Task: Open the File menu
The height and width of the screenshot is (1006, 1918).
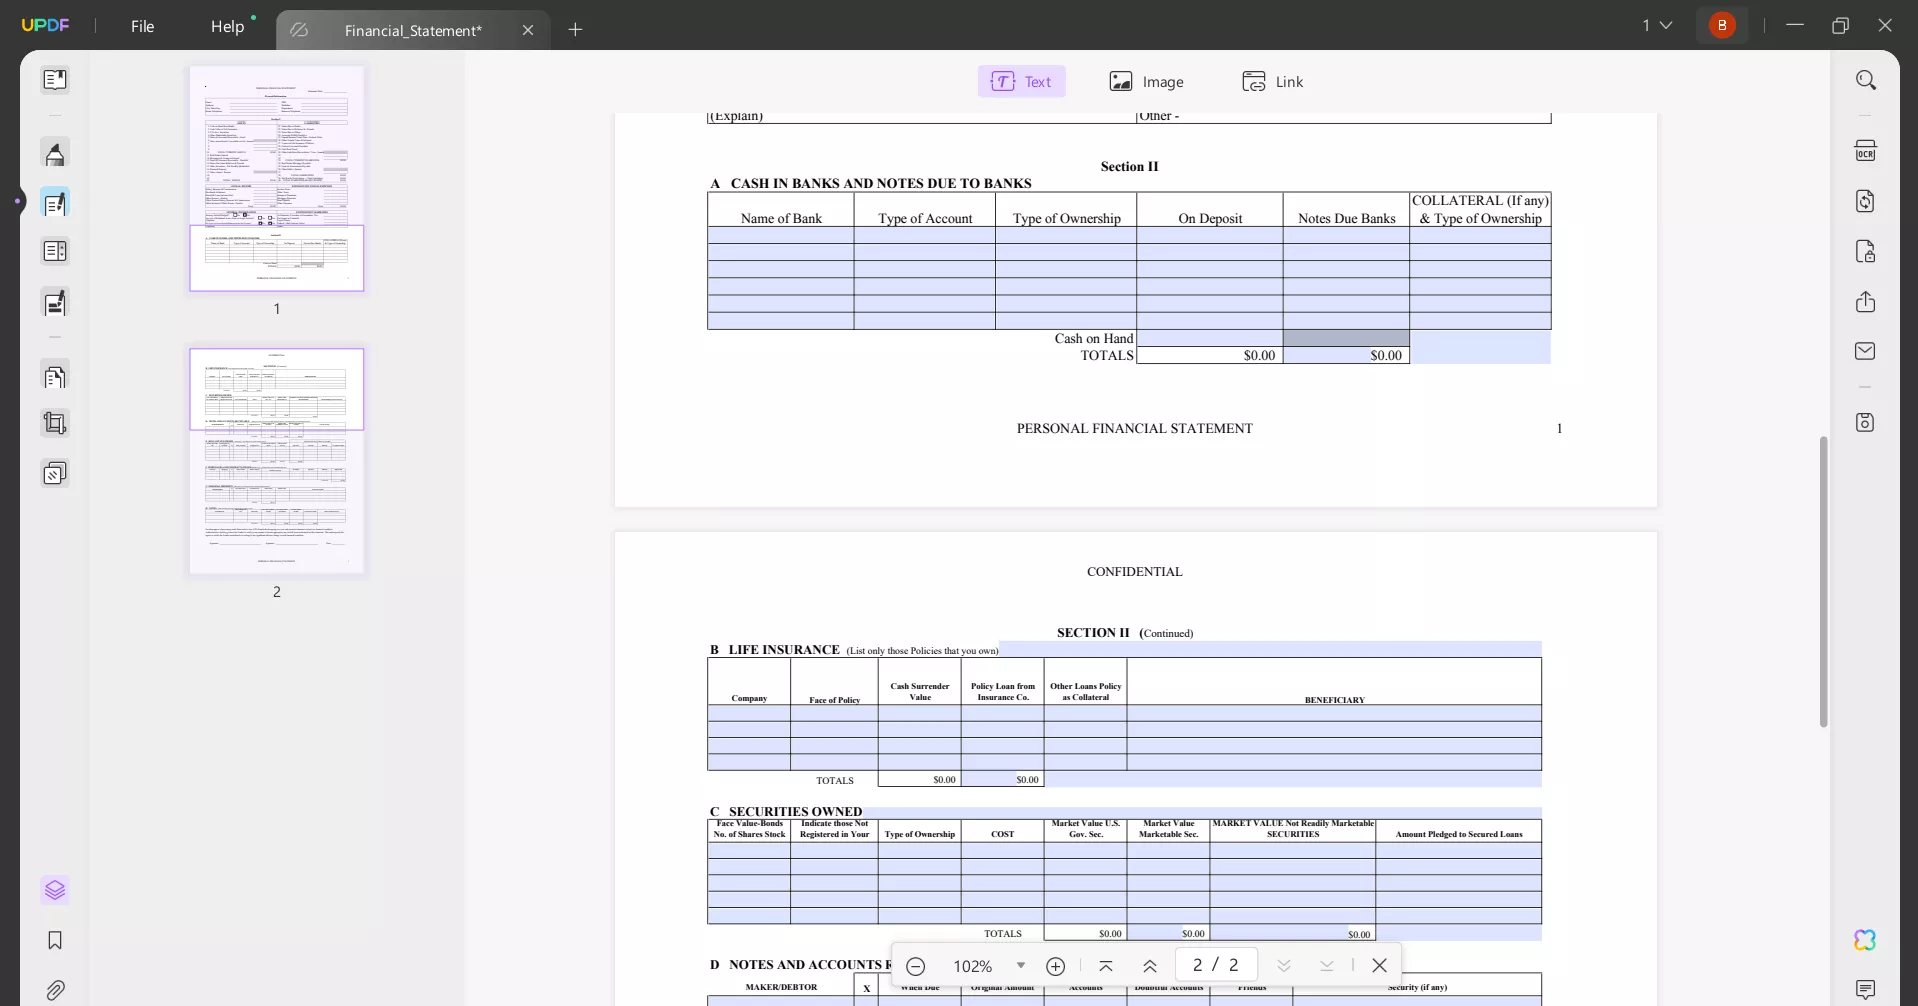Action: click(142, 26)
